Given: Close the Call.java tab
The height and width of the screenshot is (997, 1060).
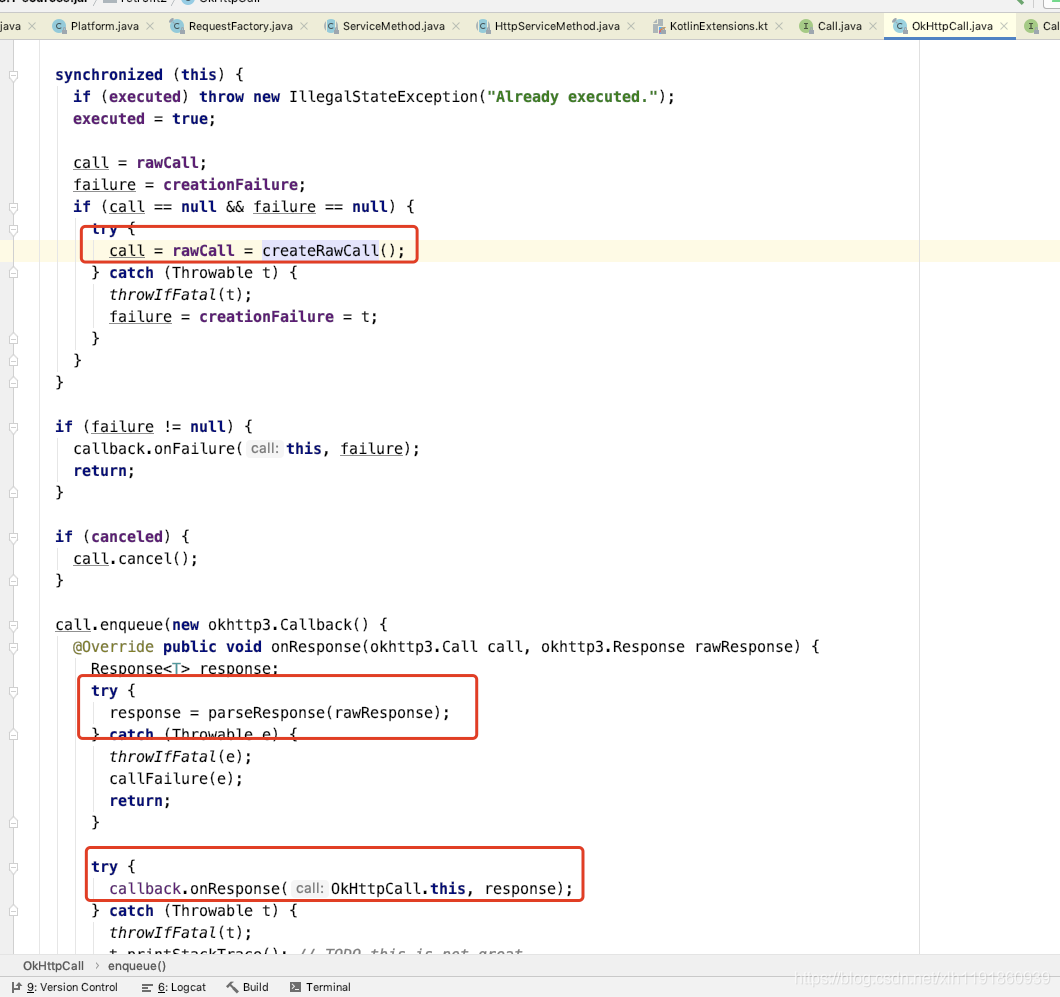Looking at the screenshot, I should pos(873,26).
